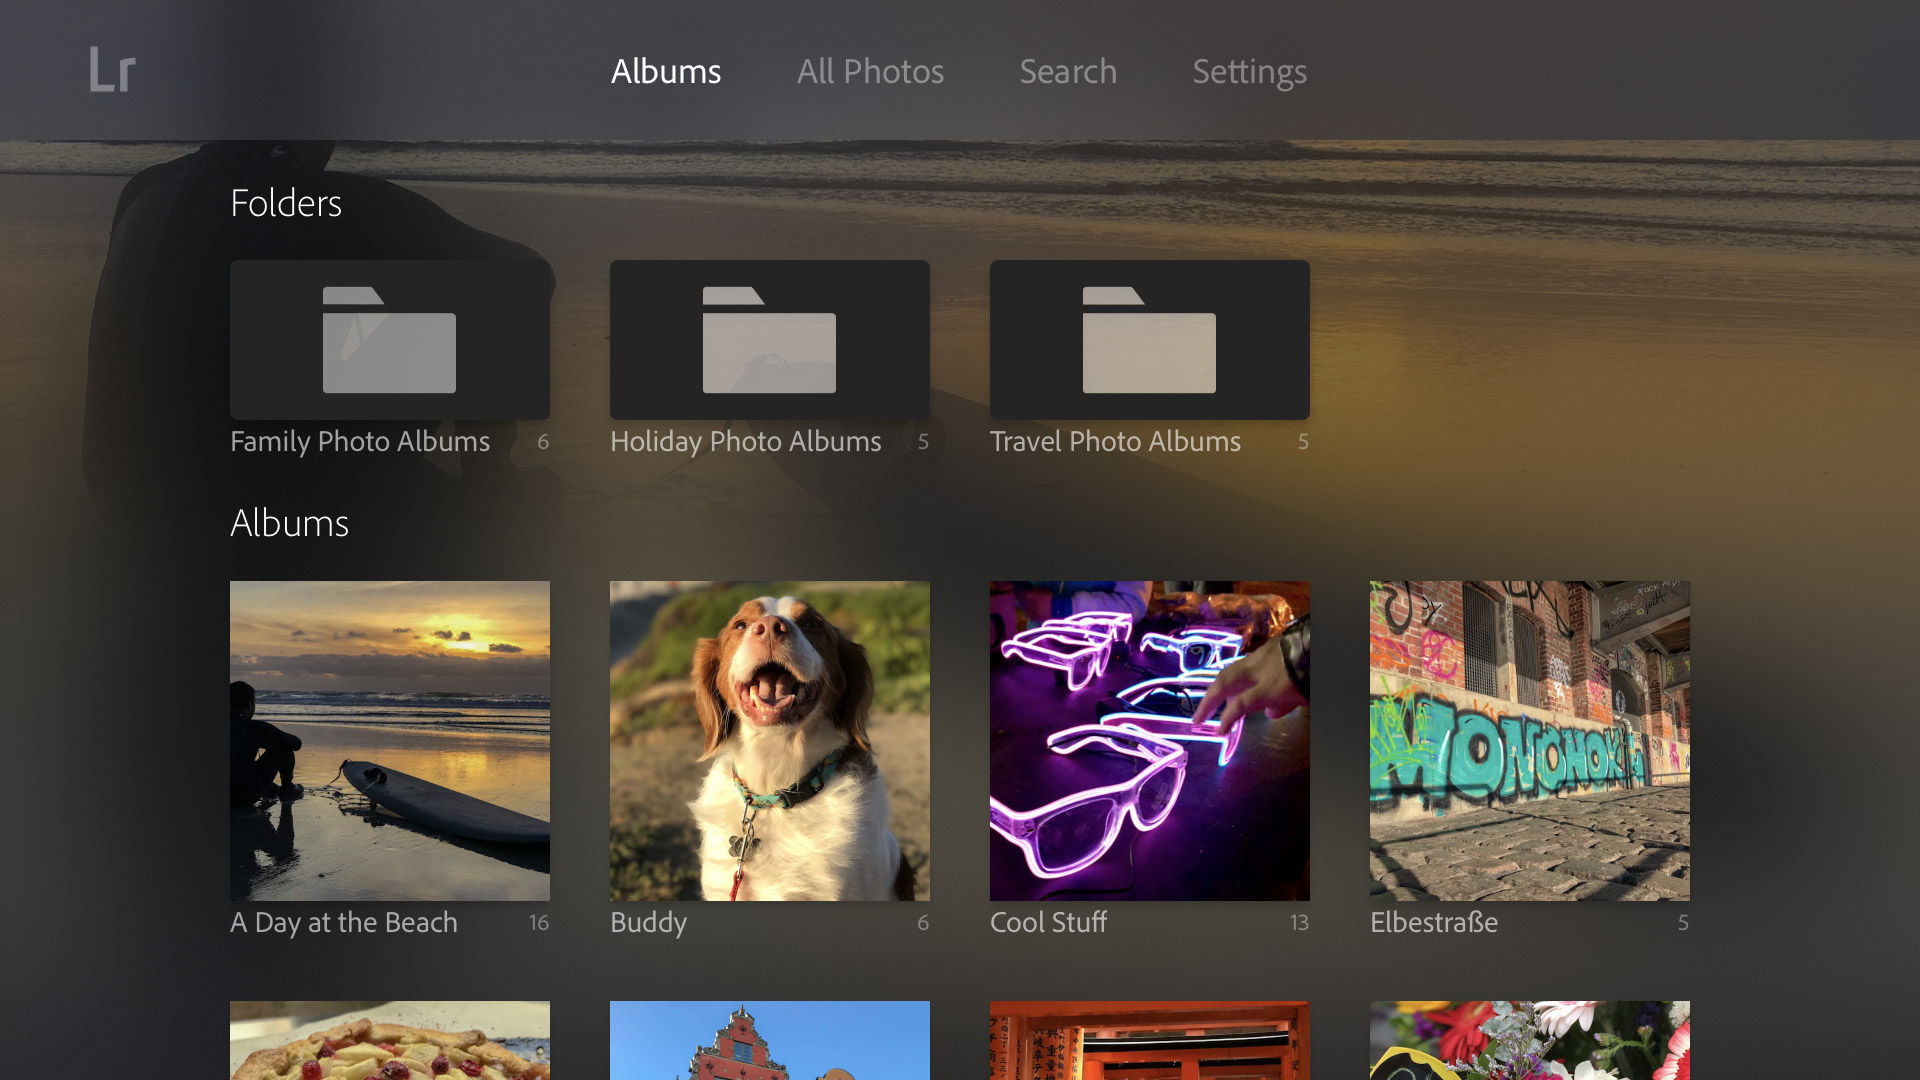Open the red building thumbnail
The image size is (1920, 1080).
(x=769, y=1045)
